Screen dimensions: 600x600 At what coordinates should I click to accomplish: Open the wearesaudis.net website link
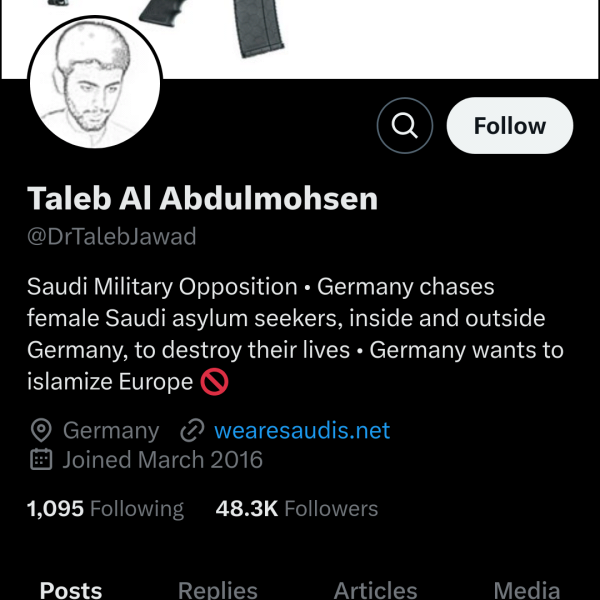[x=301, y=431]
